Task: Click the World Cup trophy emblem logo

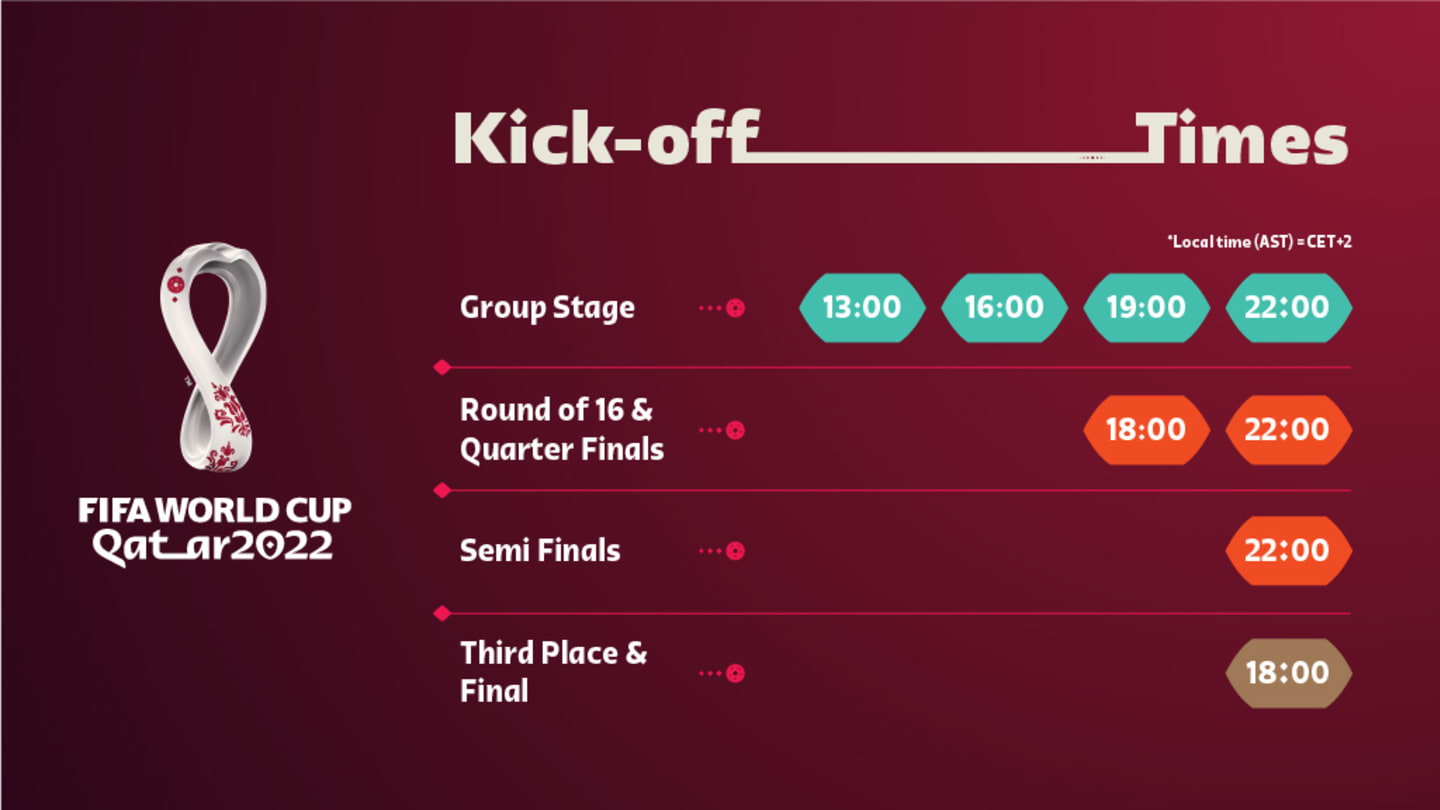Action: [214, 357]
